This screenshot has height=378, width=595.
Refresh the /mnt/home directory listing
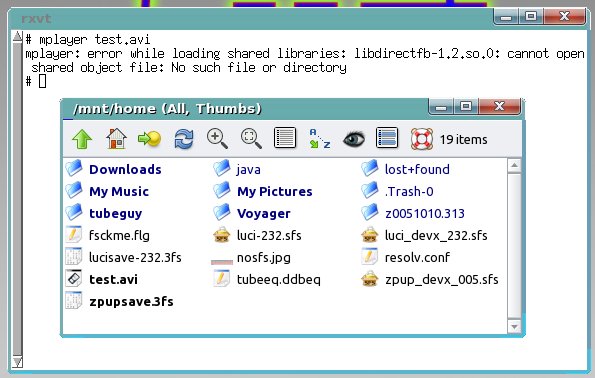tap(184, 139)
